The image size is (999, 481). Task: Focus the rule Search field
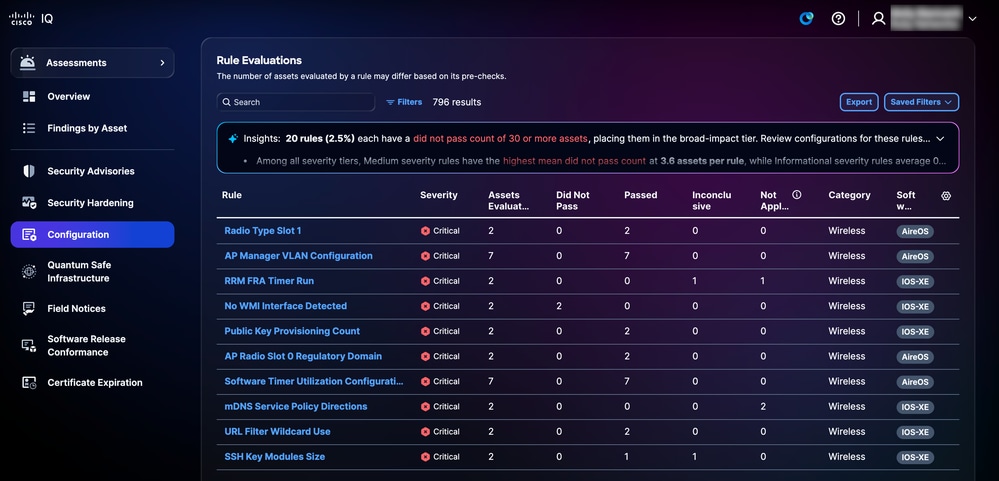pos(296,102)
